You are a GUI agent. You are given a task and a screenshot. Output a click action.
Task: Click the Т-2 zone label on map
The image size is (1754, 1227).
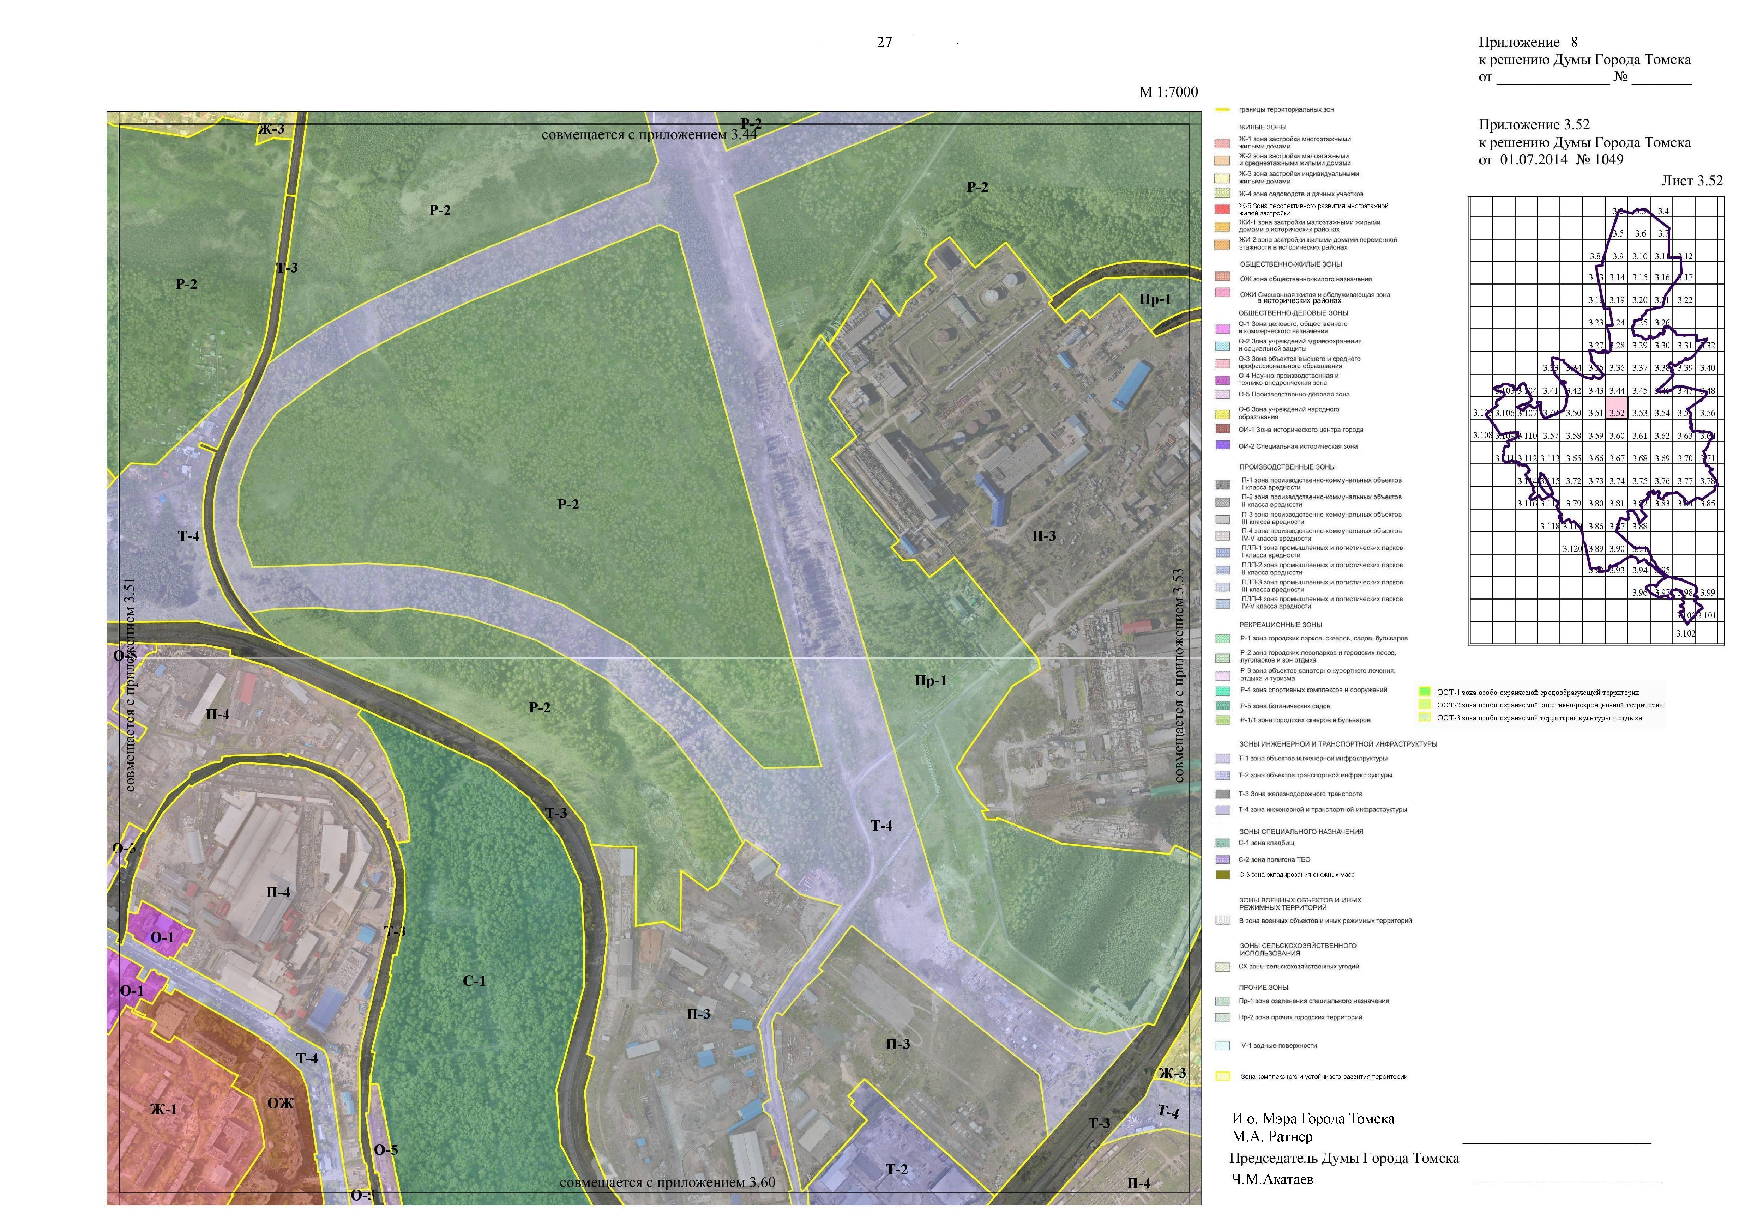point(897,1169)
